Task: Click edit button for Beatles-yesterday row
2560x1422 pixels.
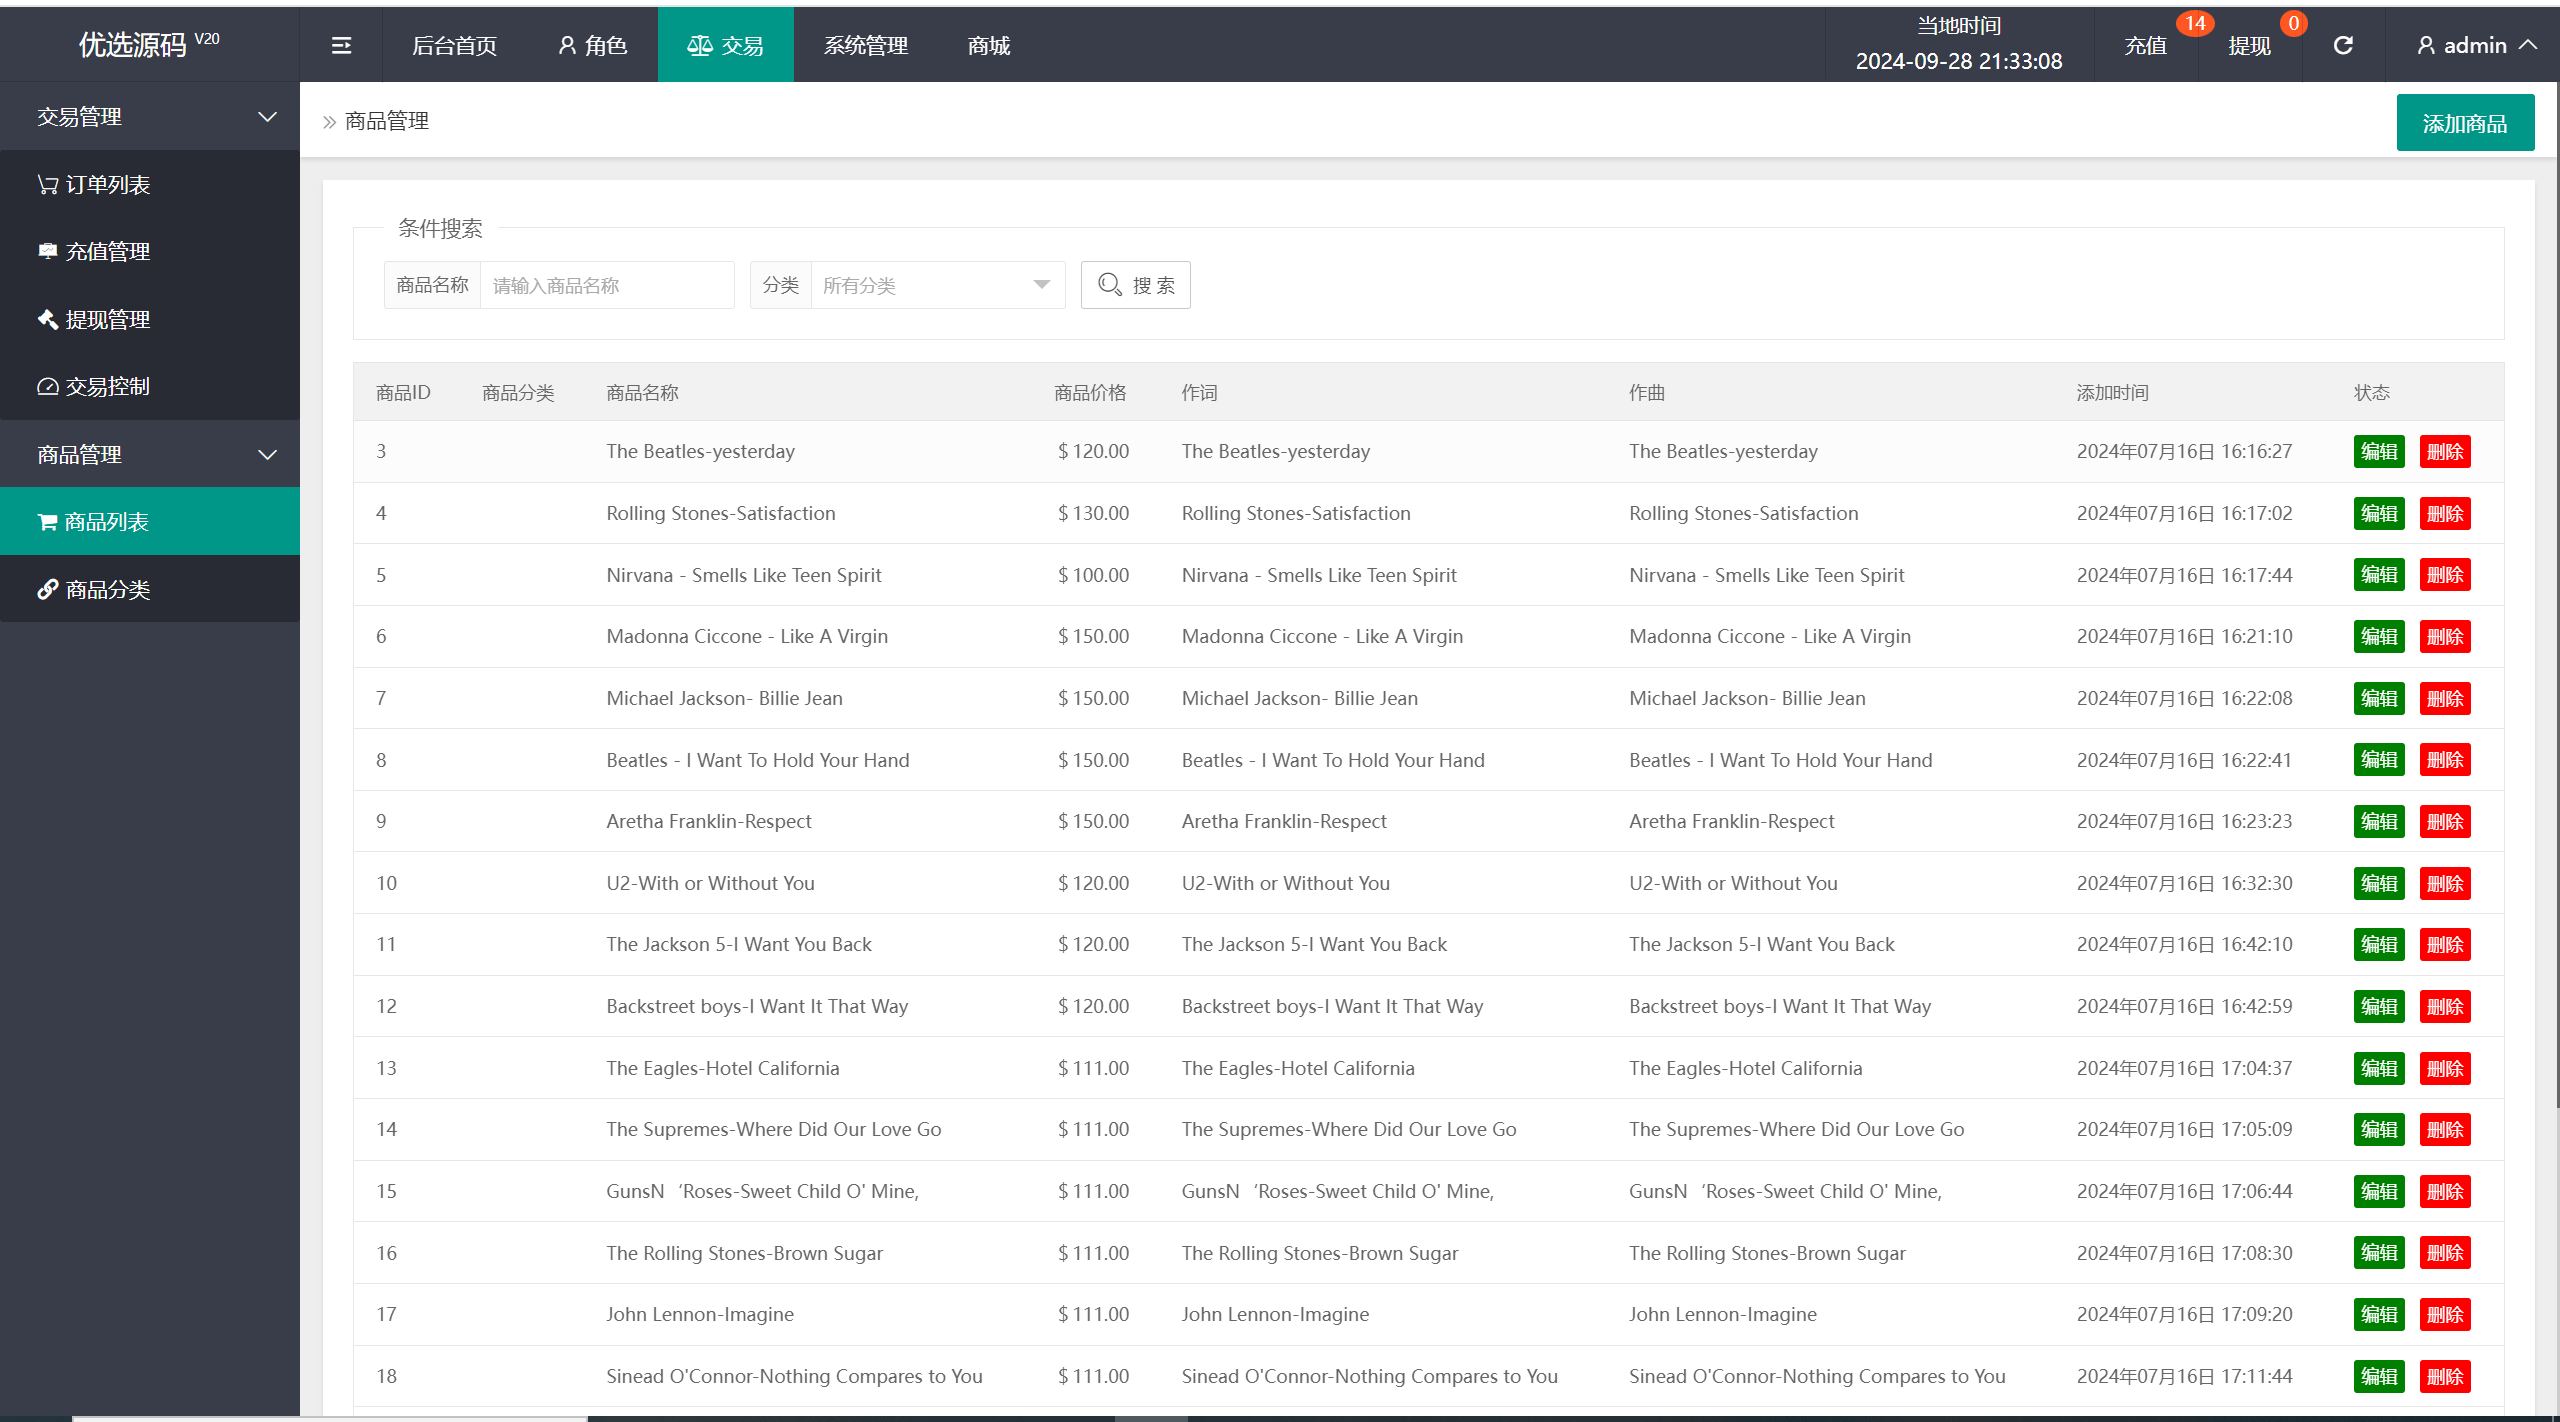Action: point(2378,452)
